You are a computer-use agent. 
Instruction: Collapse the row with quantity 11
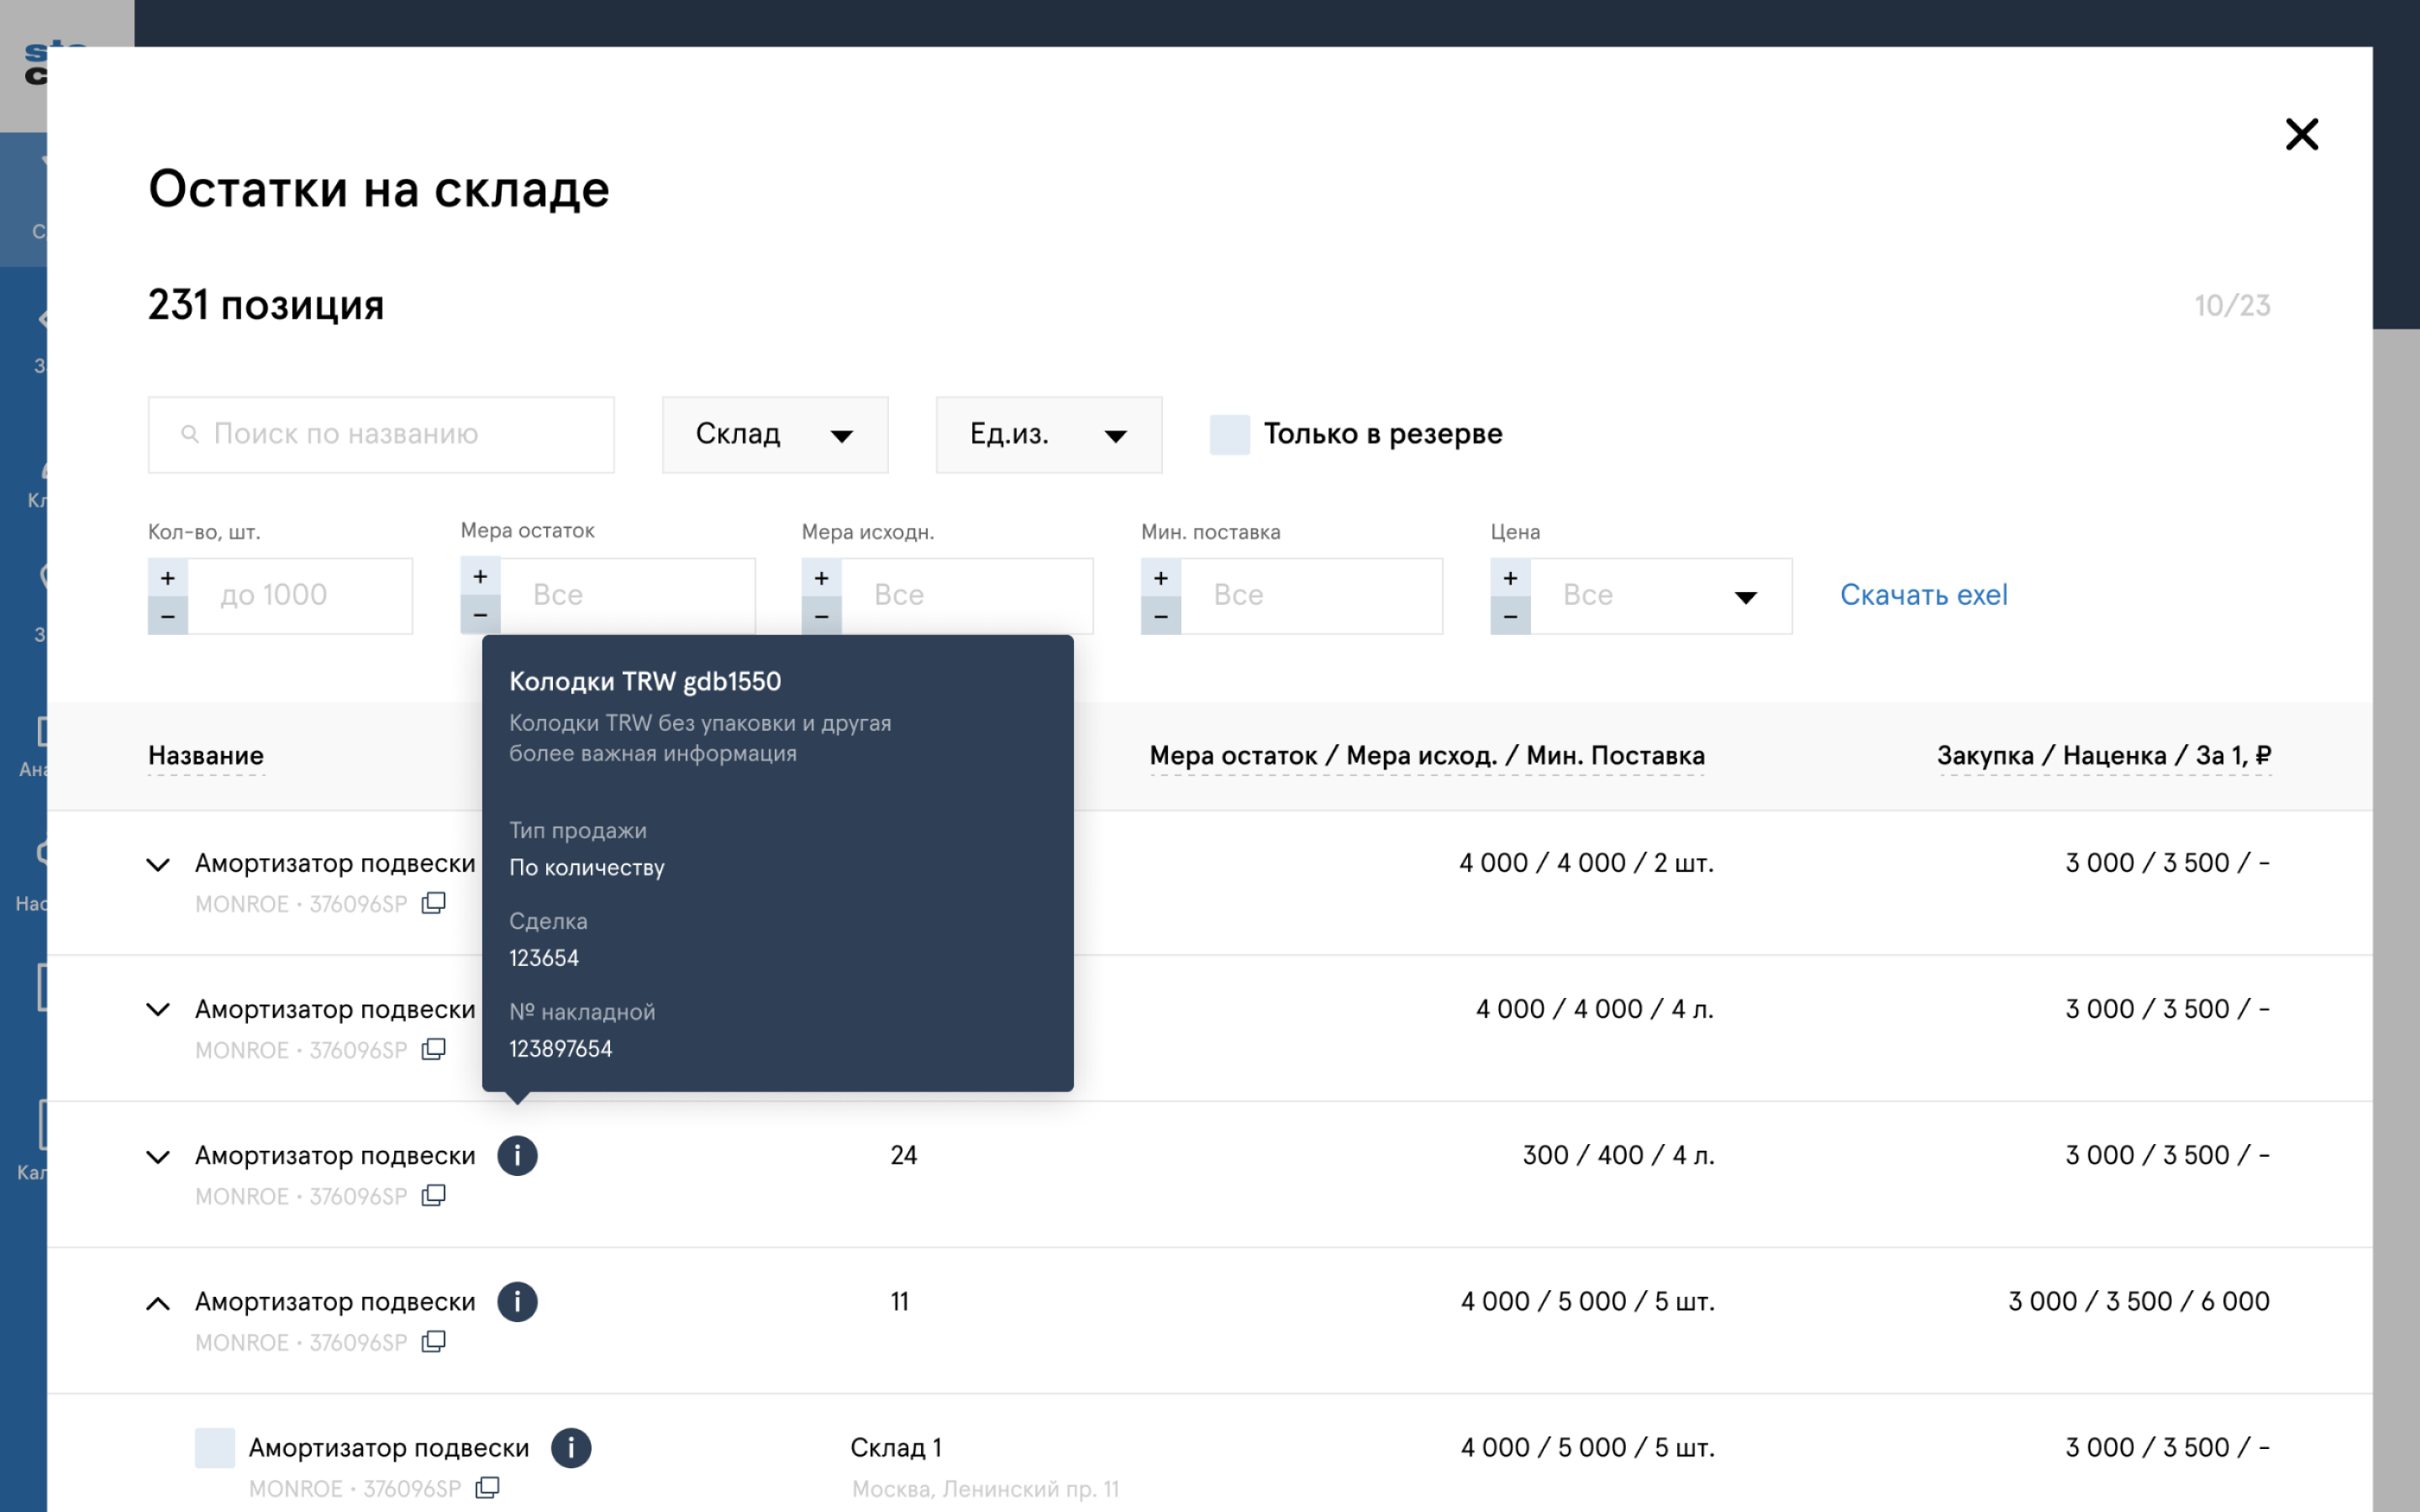tap(158, 1303)
